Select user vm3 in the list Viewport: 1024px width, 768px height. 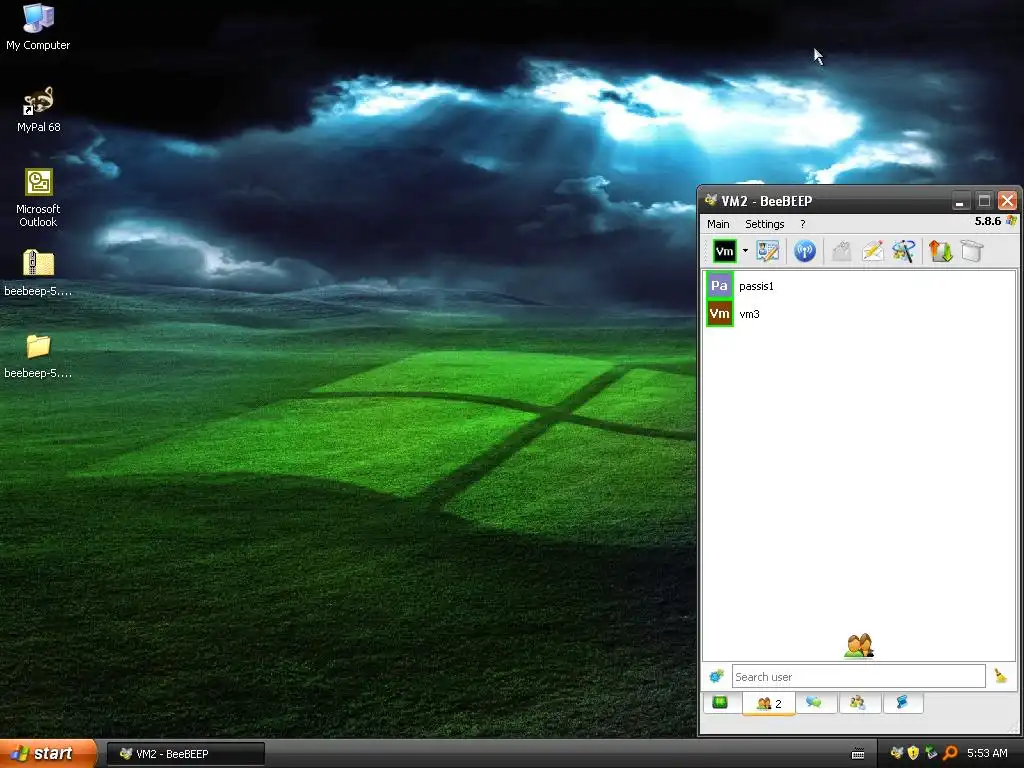[x=859, y=313]
